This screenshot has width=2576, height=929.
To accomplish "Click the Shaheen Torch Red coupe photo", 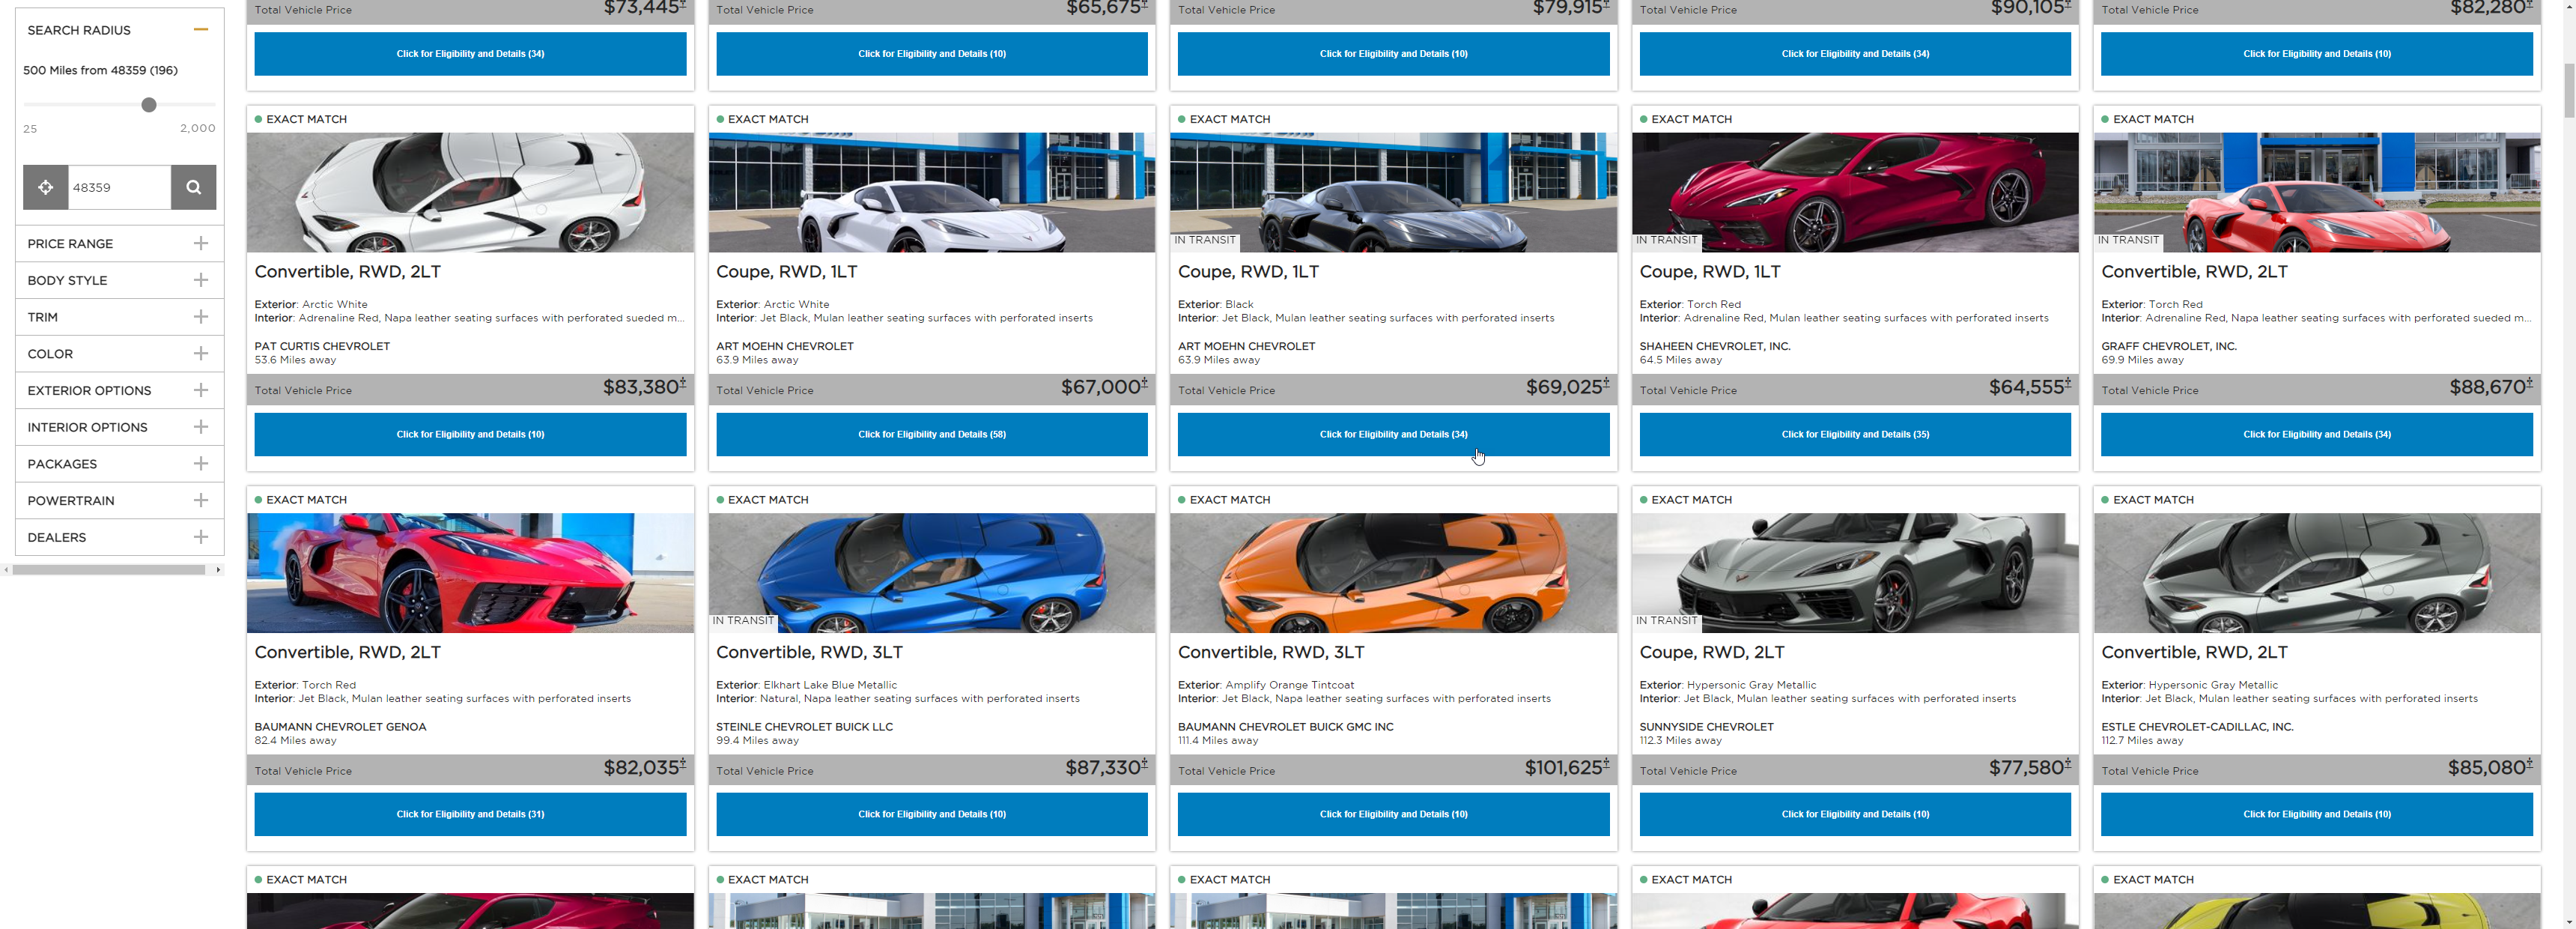I will click(x=1855, y=192).
